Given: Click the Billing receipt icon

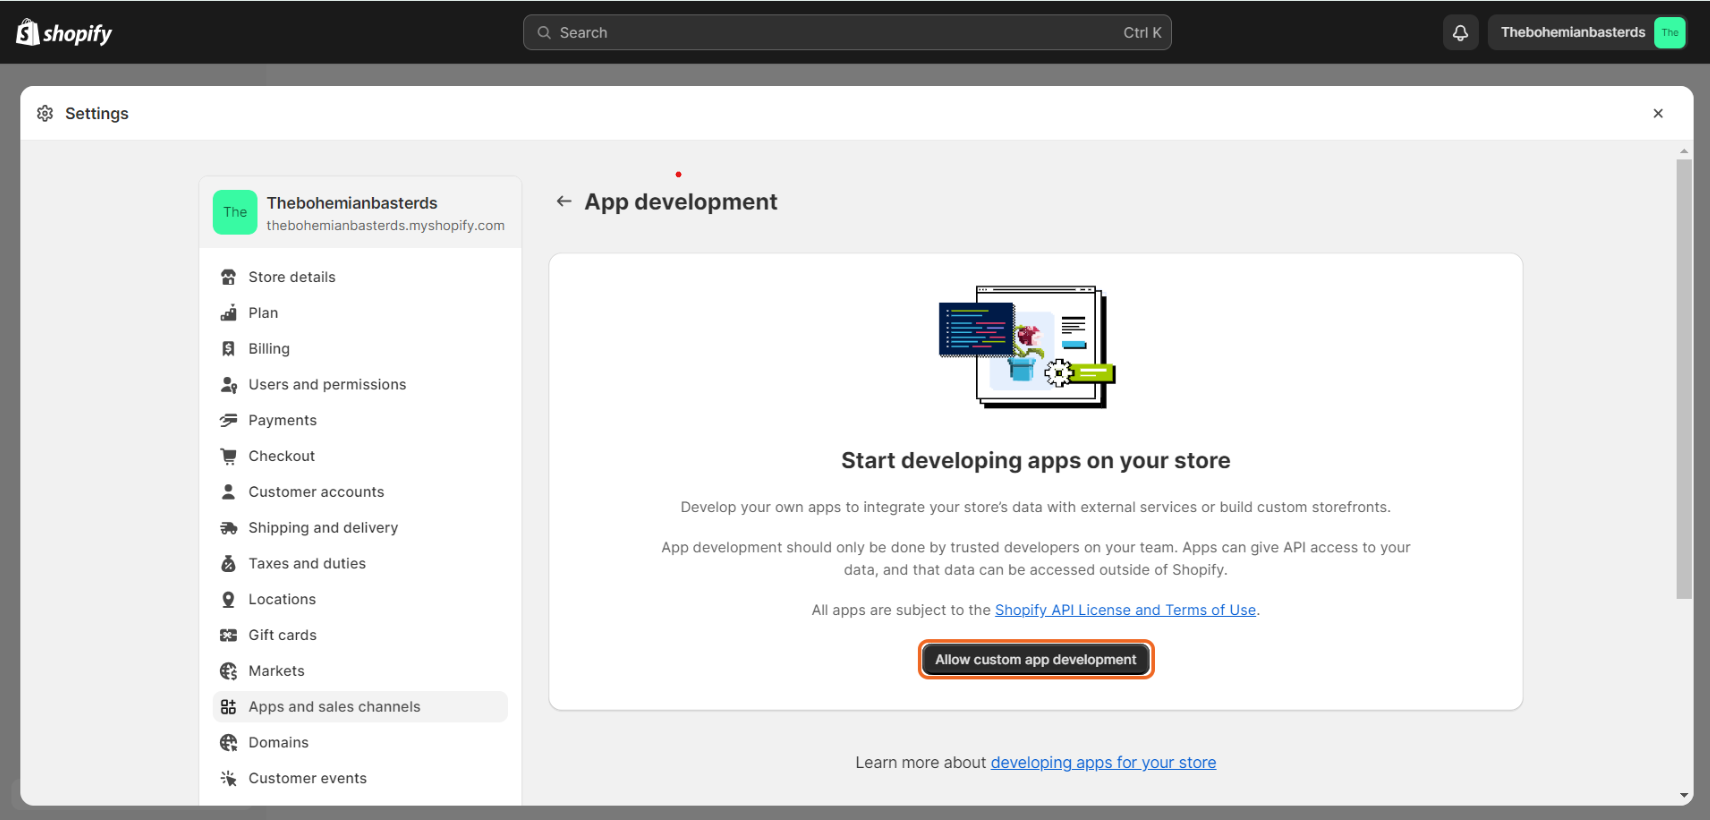Looking at the screenshot, I should 228,349.
